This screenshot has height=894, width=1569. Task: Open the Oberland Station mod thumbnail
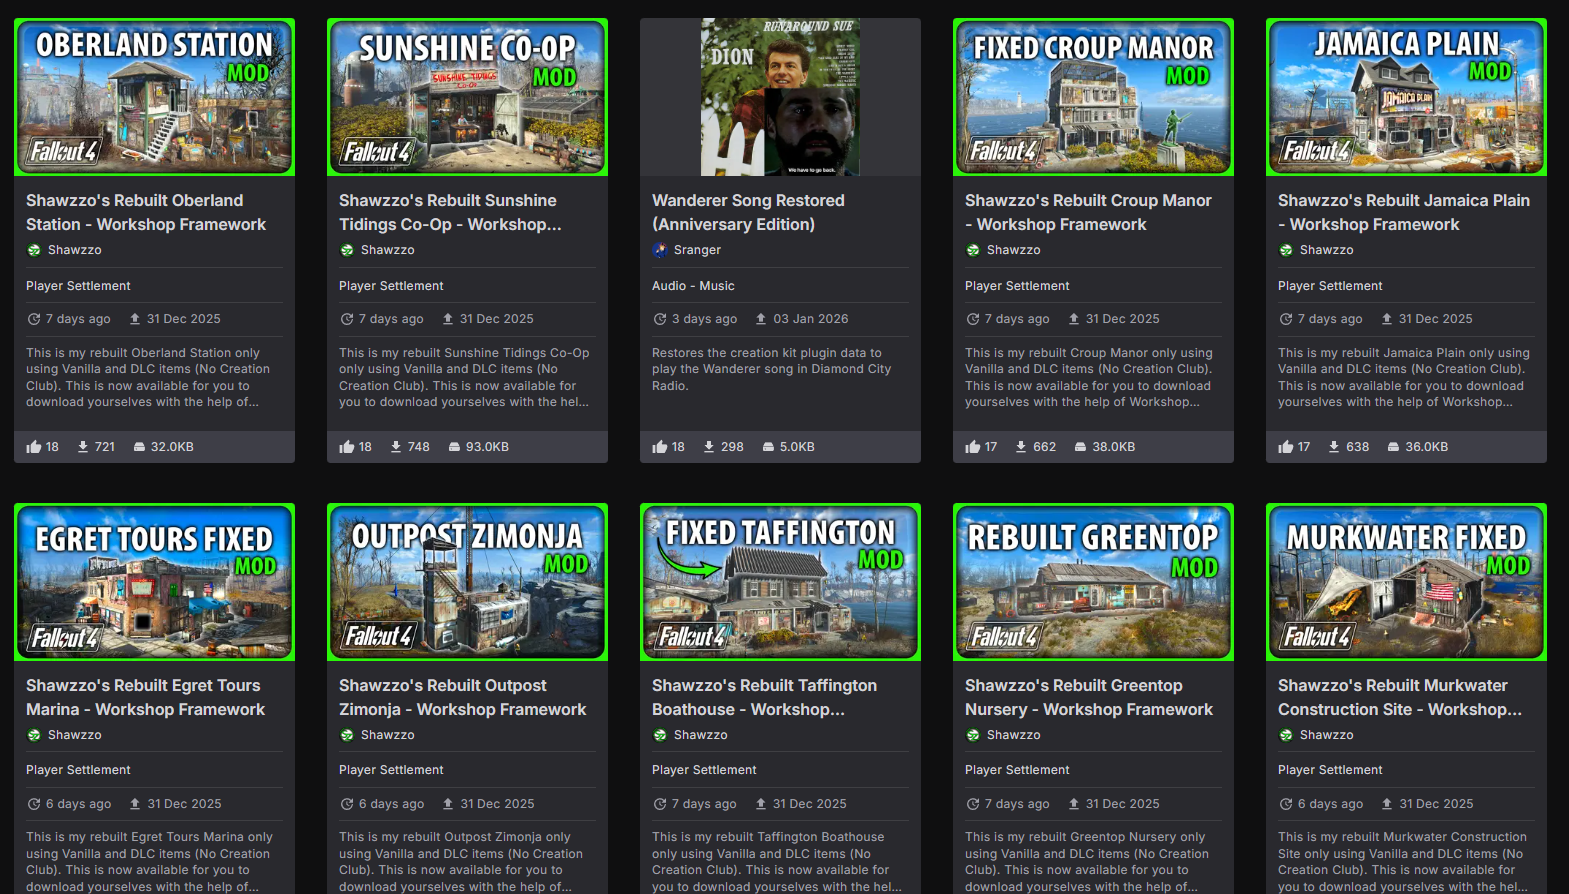(154, 97)
